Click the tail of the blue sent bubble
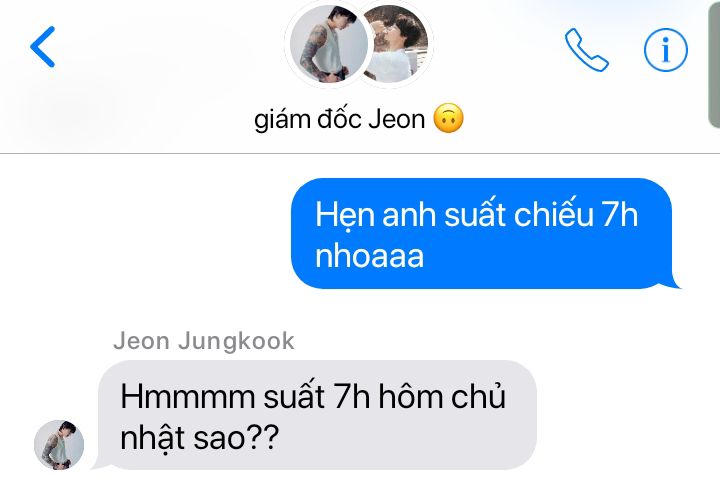The width and height of the screenshot is (720, 485). (x=674, y=282)
